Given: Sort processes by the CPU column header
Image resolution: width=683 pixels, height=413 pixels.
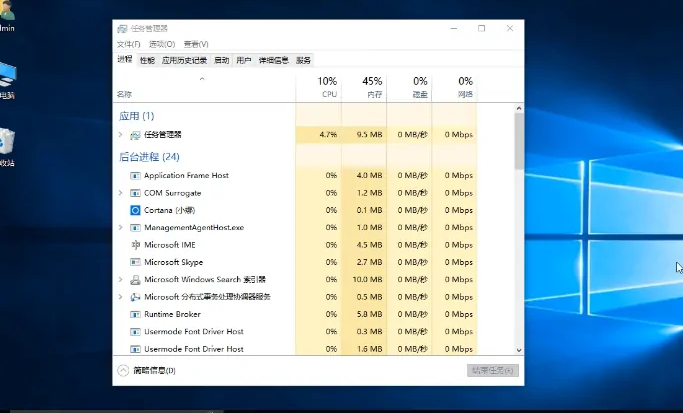Looking at the screenshot, I should [x=328, y=86].
